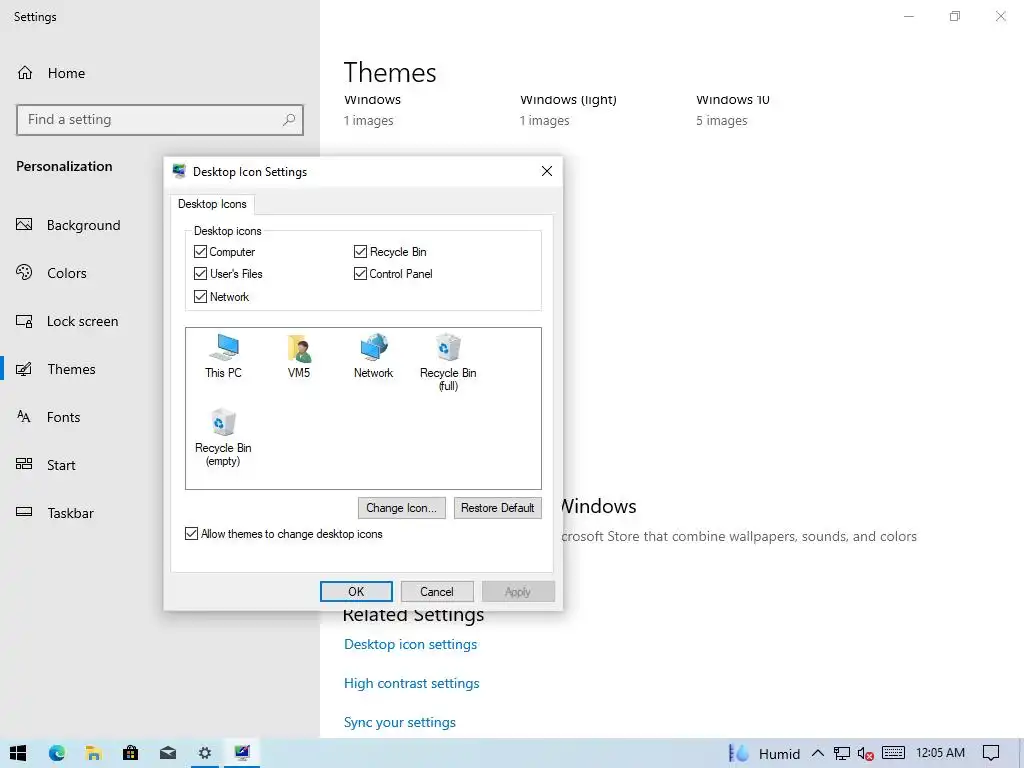
Task: Toggle Allow themes to change desktop icons
Action: tap(191, 534)
